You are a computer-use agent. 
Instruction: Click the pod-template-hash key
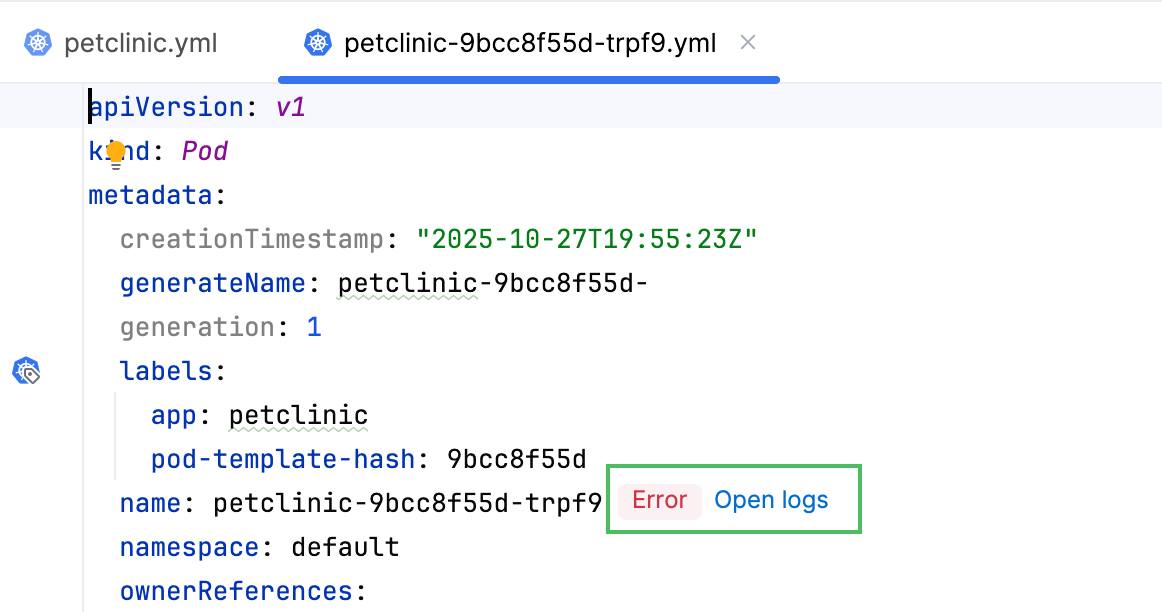283,459
